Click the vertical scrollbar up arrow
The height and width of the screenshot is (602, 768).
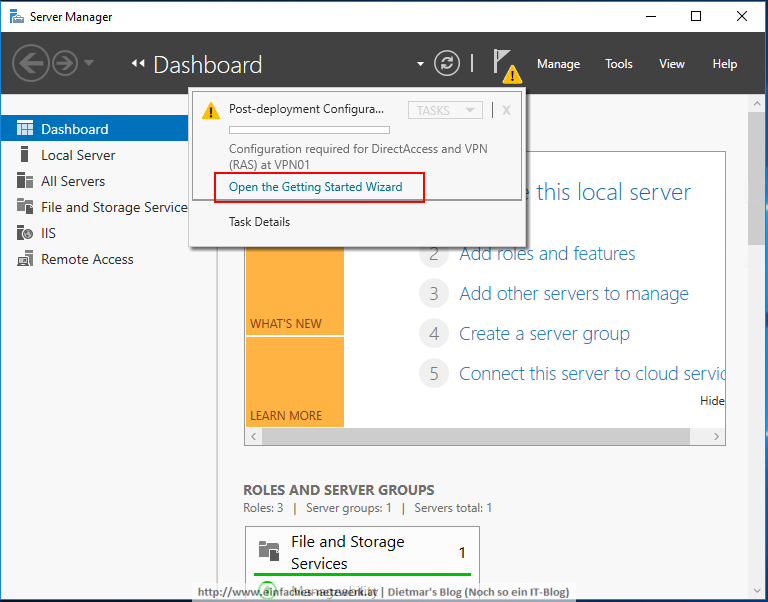click(x=757, y=104)
